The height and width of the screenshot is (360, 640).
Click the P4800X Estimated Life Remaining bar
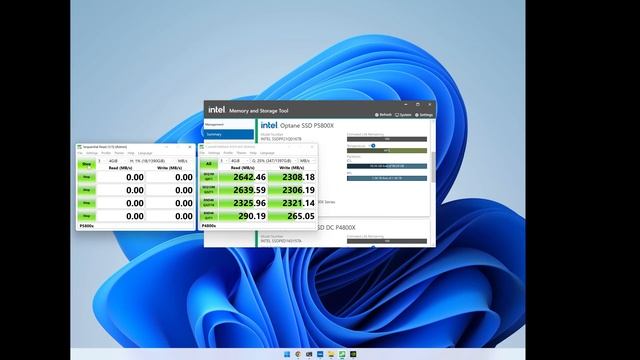point(387,241)
